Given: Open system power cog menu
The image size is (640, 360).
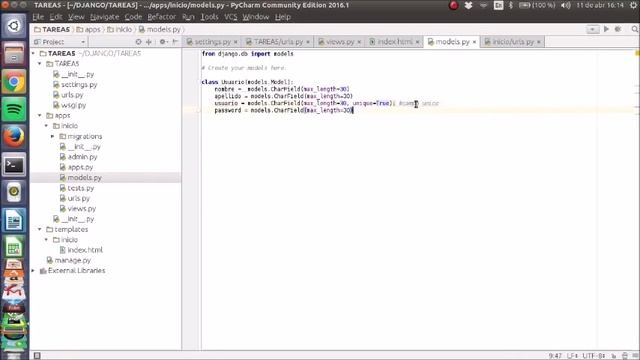Looking at the screenshot, I should (x=634, y=5).
